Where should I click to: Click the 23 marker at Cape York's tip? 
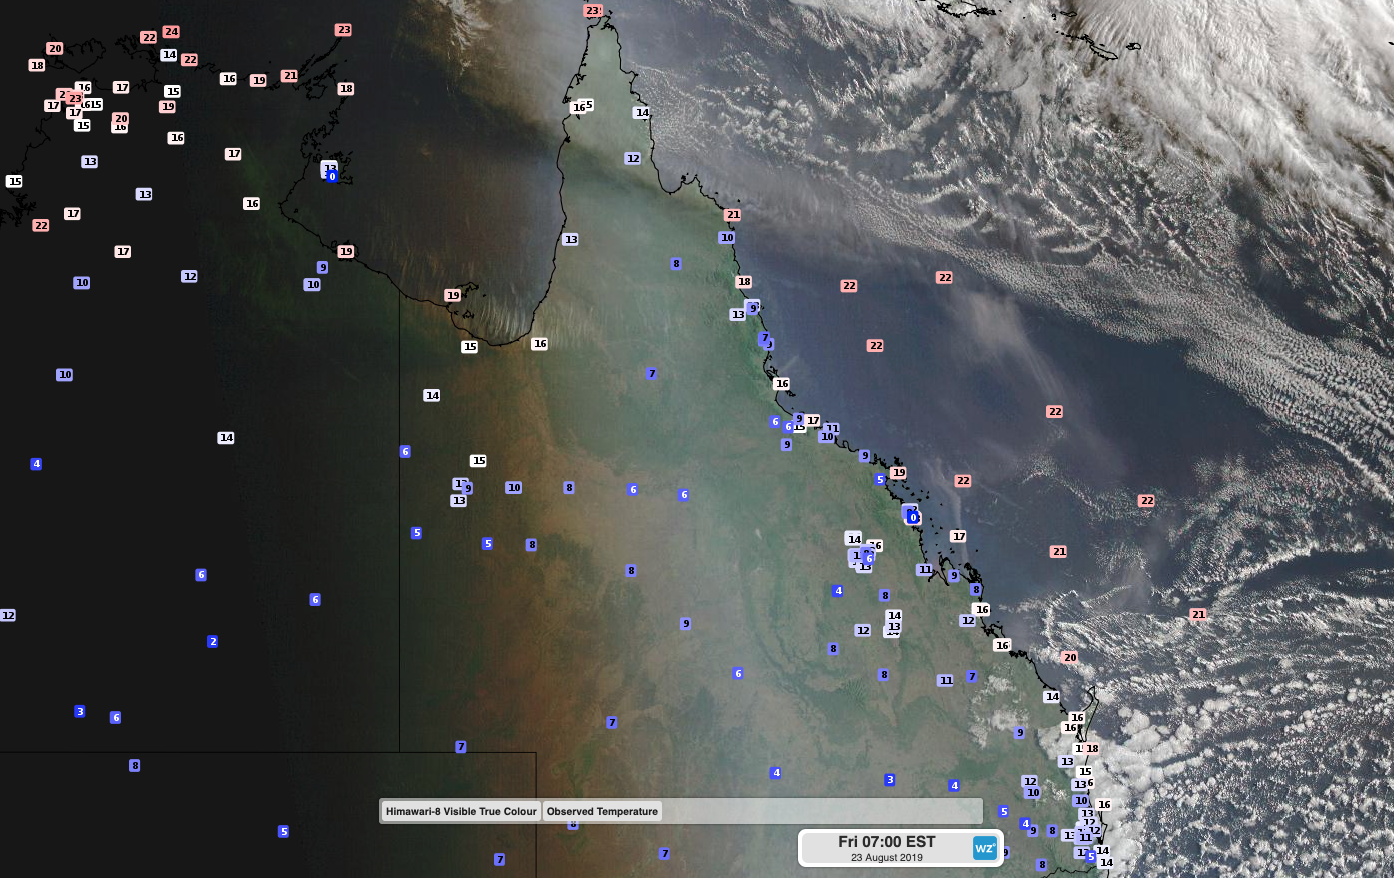(x=593, y=11)
